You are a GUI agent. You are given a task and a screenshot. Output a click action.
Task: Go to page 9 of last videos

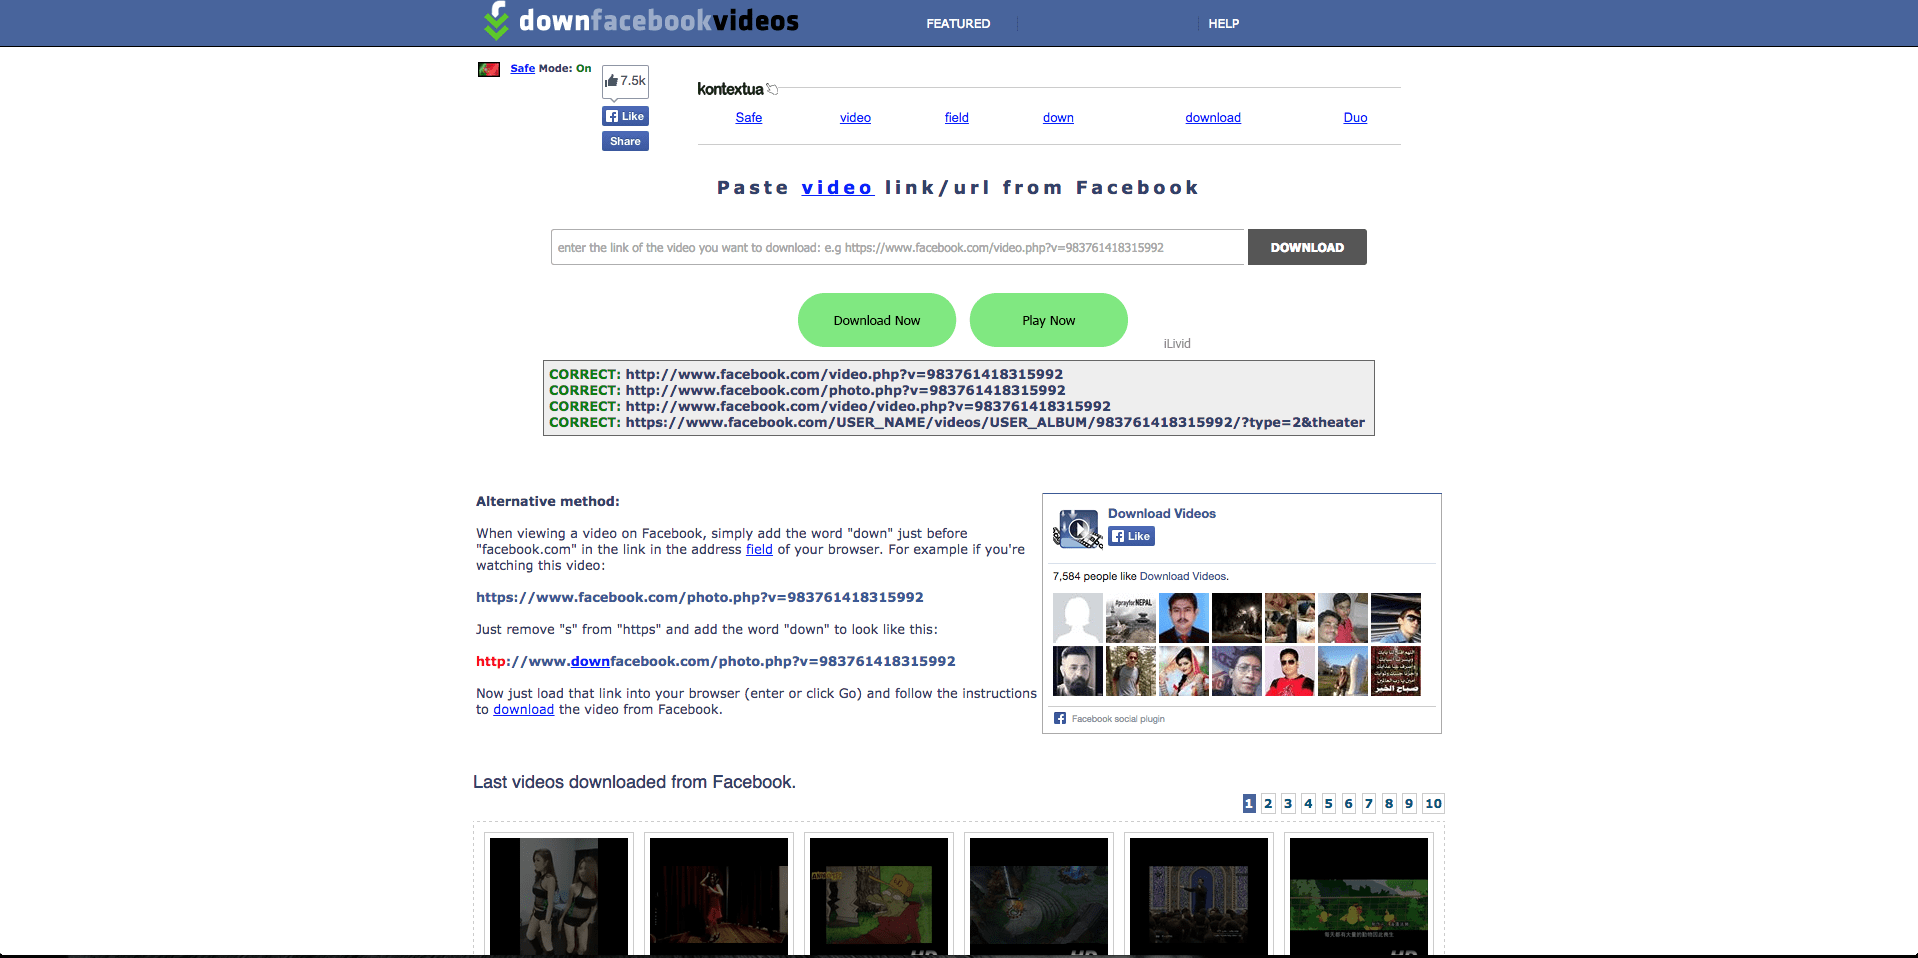[1409, 803]
